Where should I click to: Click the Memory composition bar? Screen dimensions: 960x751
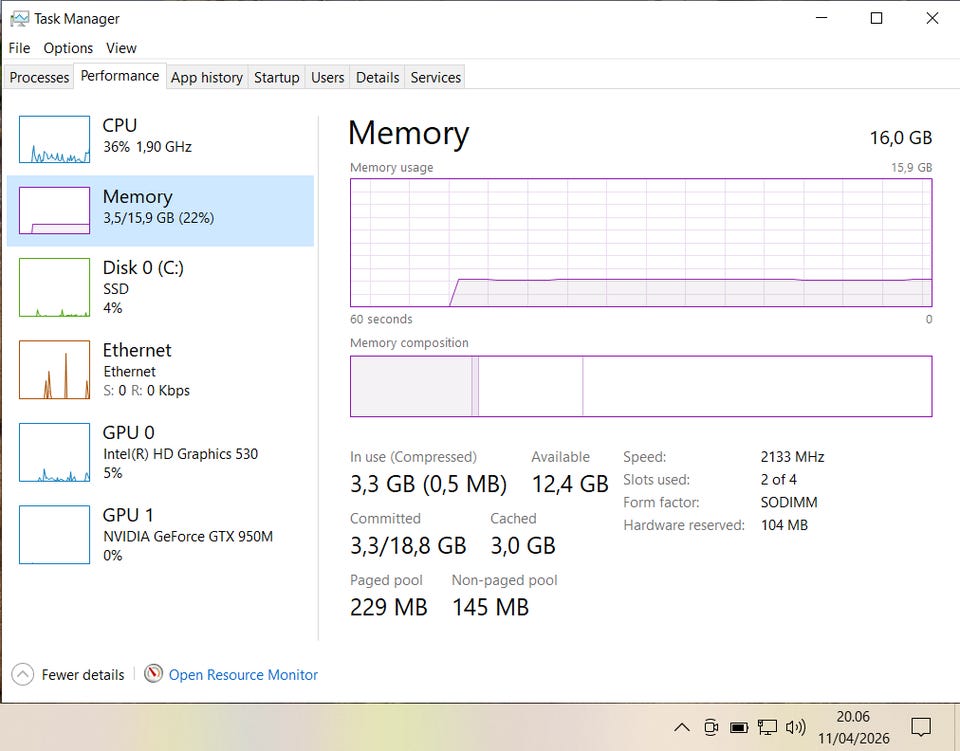(641, 386)
